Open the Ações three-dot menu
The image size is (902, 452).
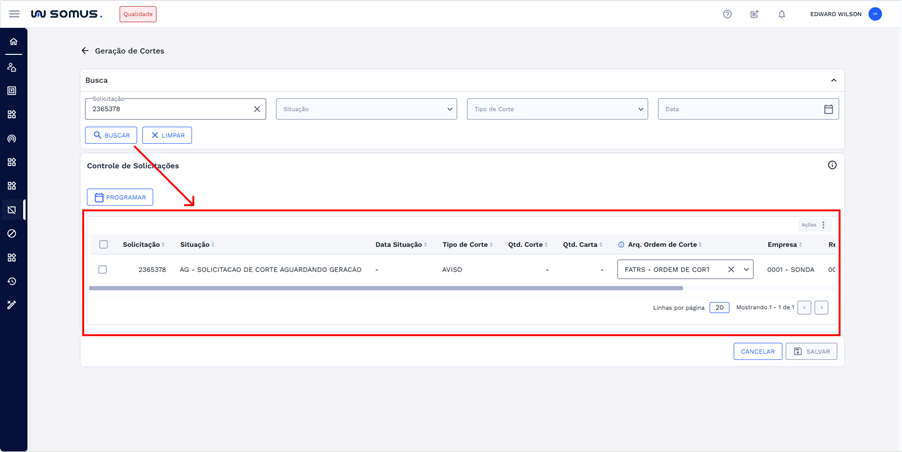(x=823, y=225)
